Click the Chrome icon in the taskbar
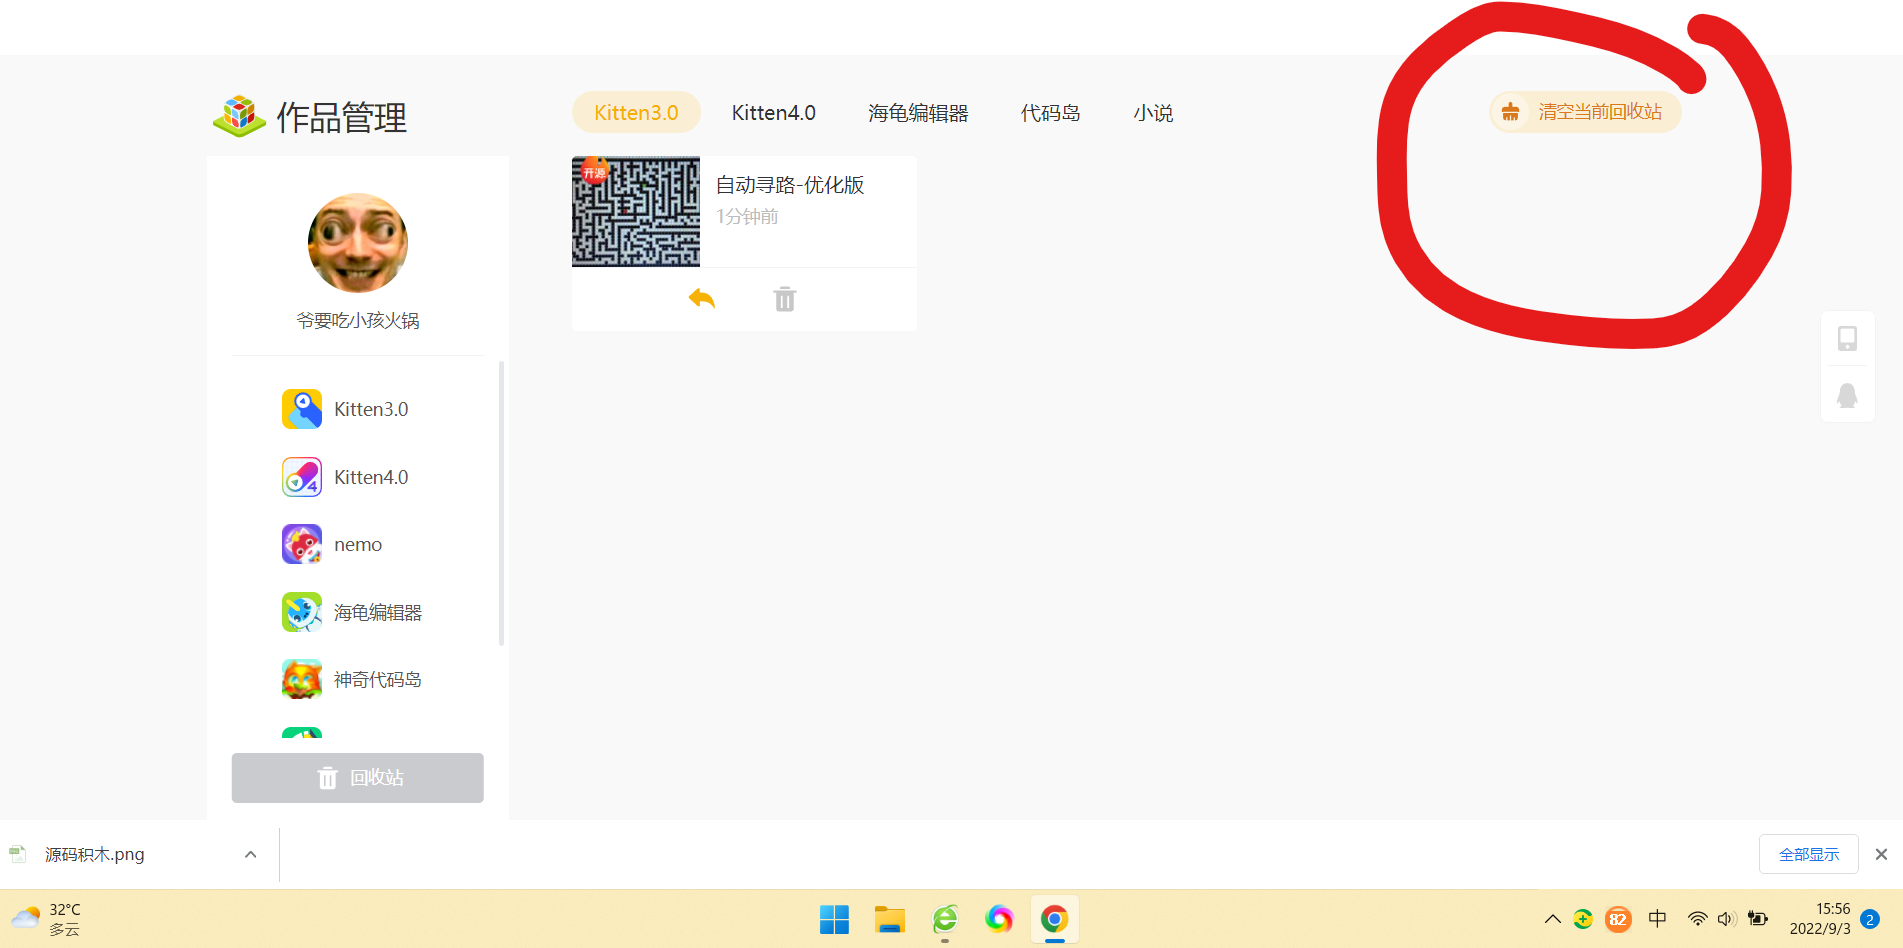Viewport: 1903px width, 948px height. (1054, 919)
